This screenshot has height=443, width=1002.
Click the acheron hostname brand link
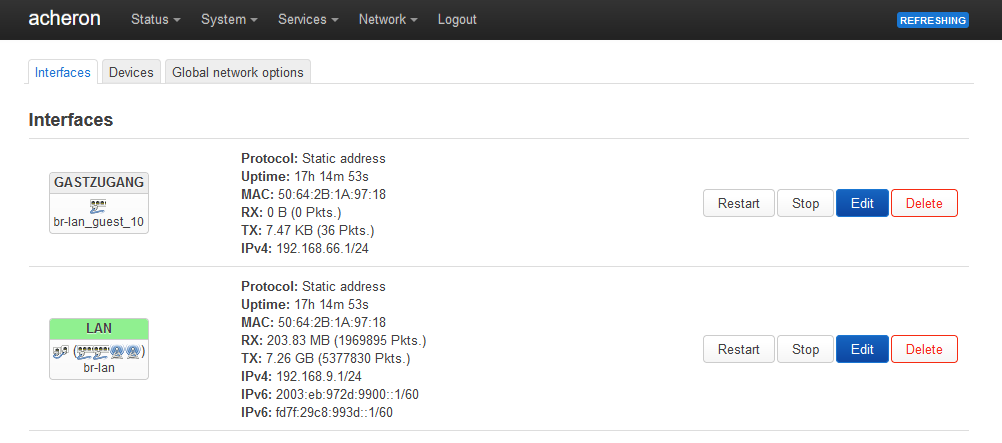pos(65,19)
